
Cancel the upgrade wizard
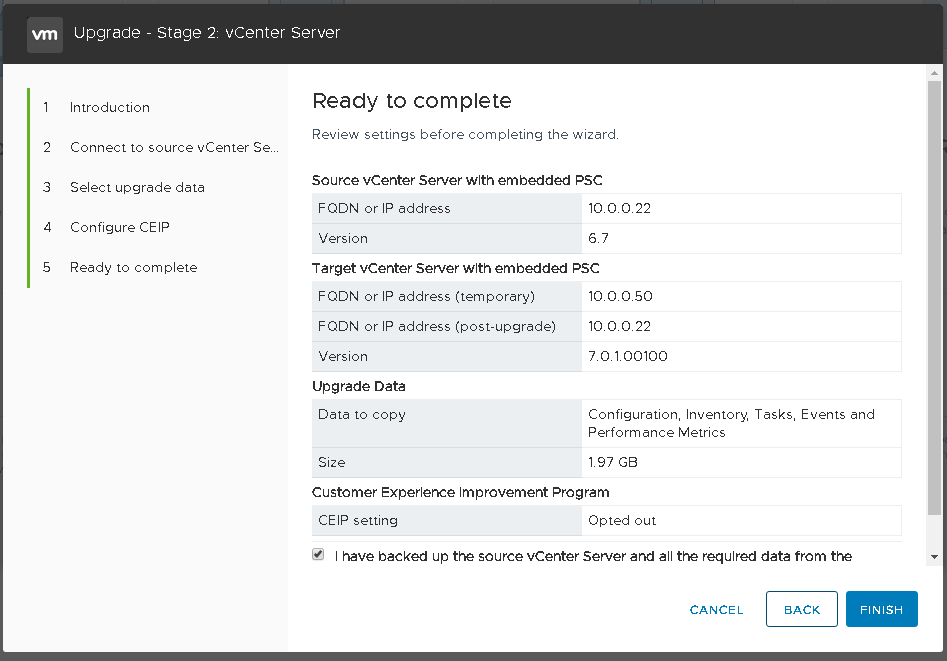(x=716, y=609)
